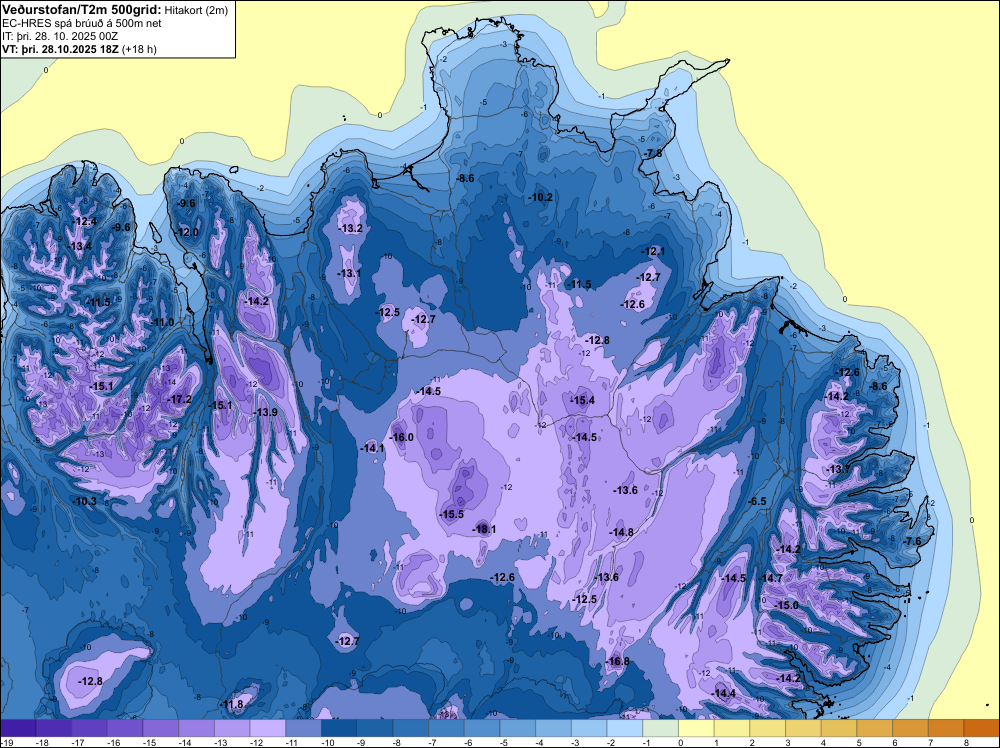Click the -13.1 temperature label
Viewport: 1000px width, 748px height.
tap(349, 273)
